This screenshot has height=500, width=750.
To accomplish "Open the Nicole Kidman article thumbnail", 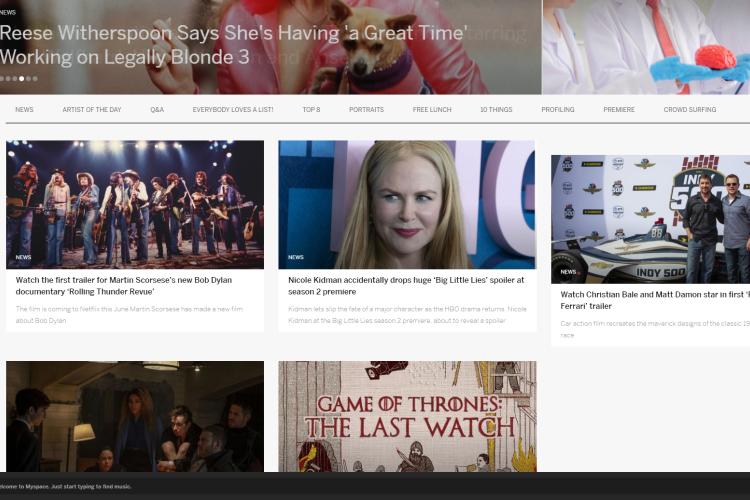I will [x=407, y=204].
